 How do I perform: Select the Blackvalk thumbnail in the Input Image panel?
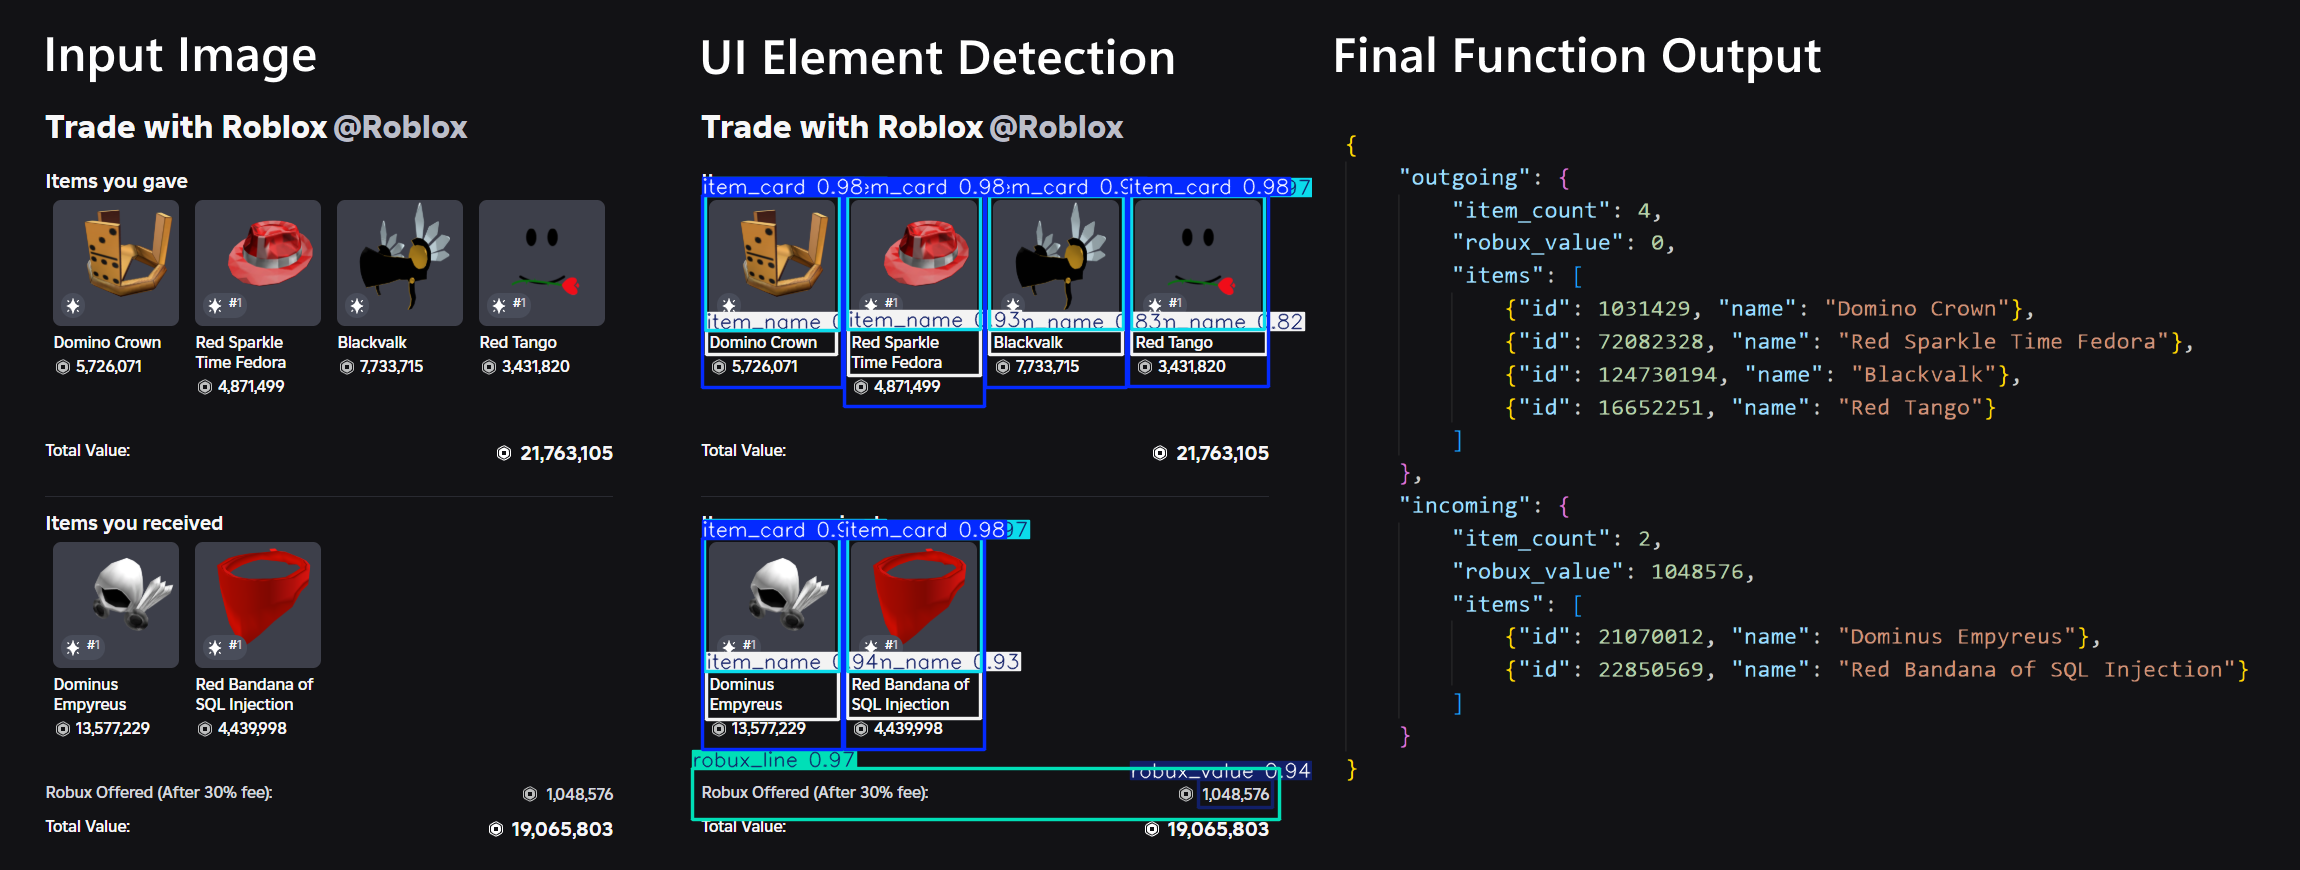click(400, 263)
